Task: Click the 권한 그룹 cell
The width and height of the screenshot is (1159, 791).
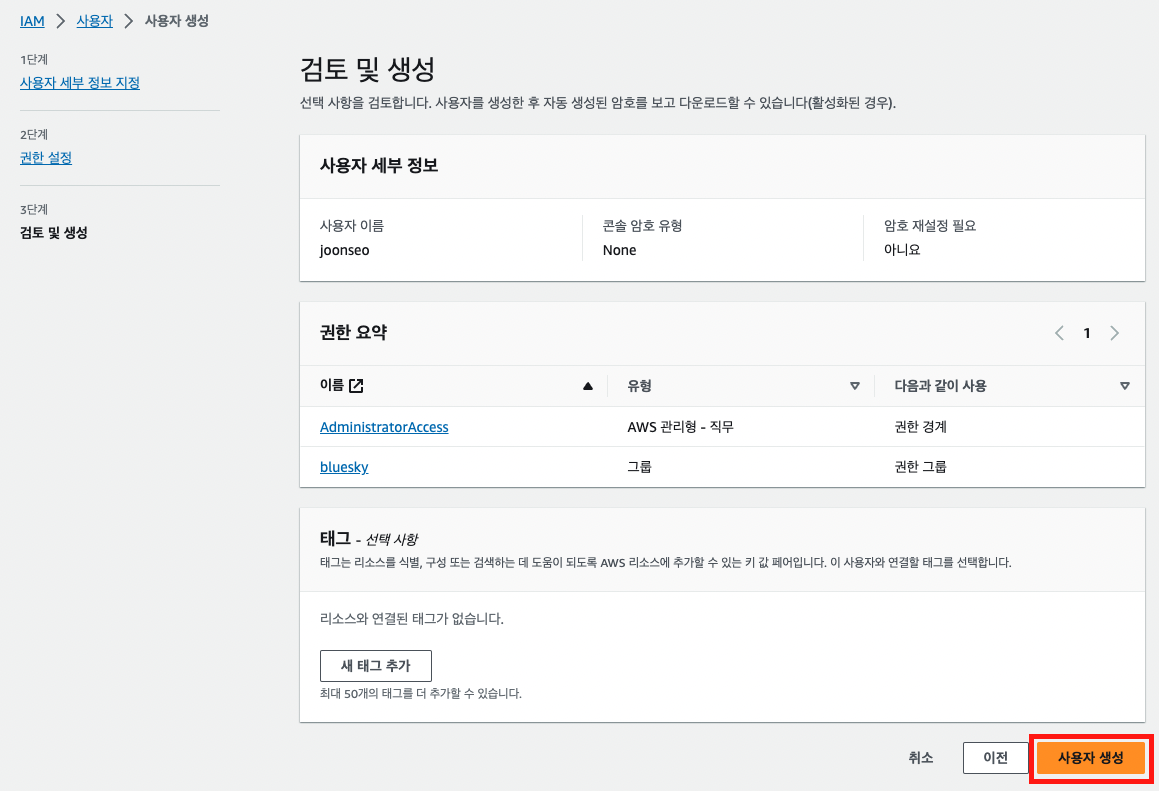Action: click(920, 467)
